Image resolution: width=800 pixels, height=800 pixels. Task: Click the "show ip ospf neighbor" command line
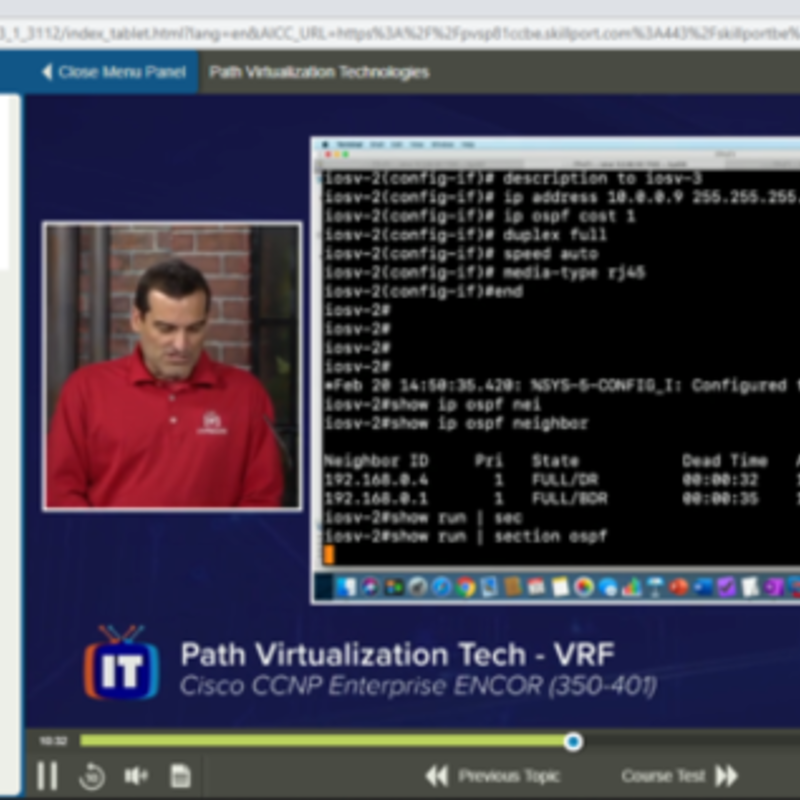(x=456, y=423)
